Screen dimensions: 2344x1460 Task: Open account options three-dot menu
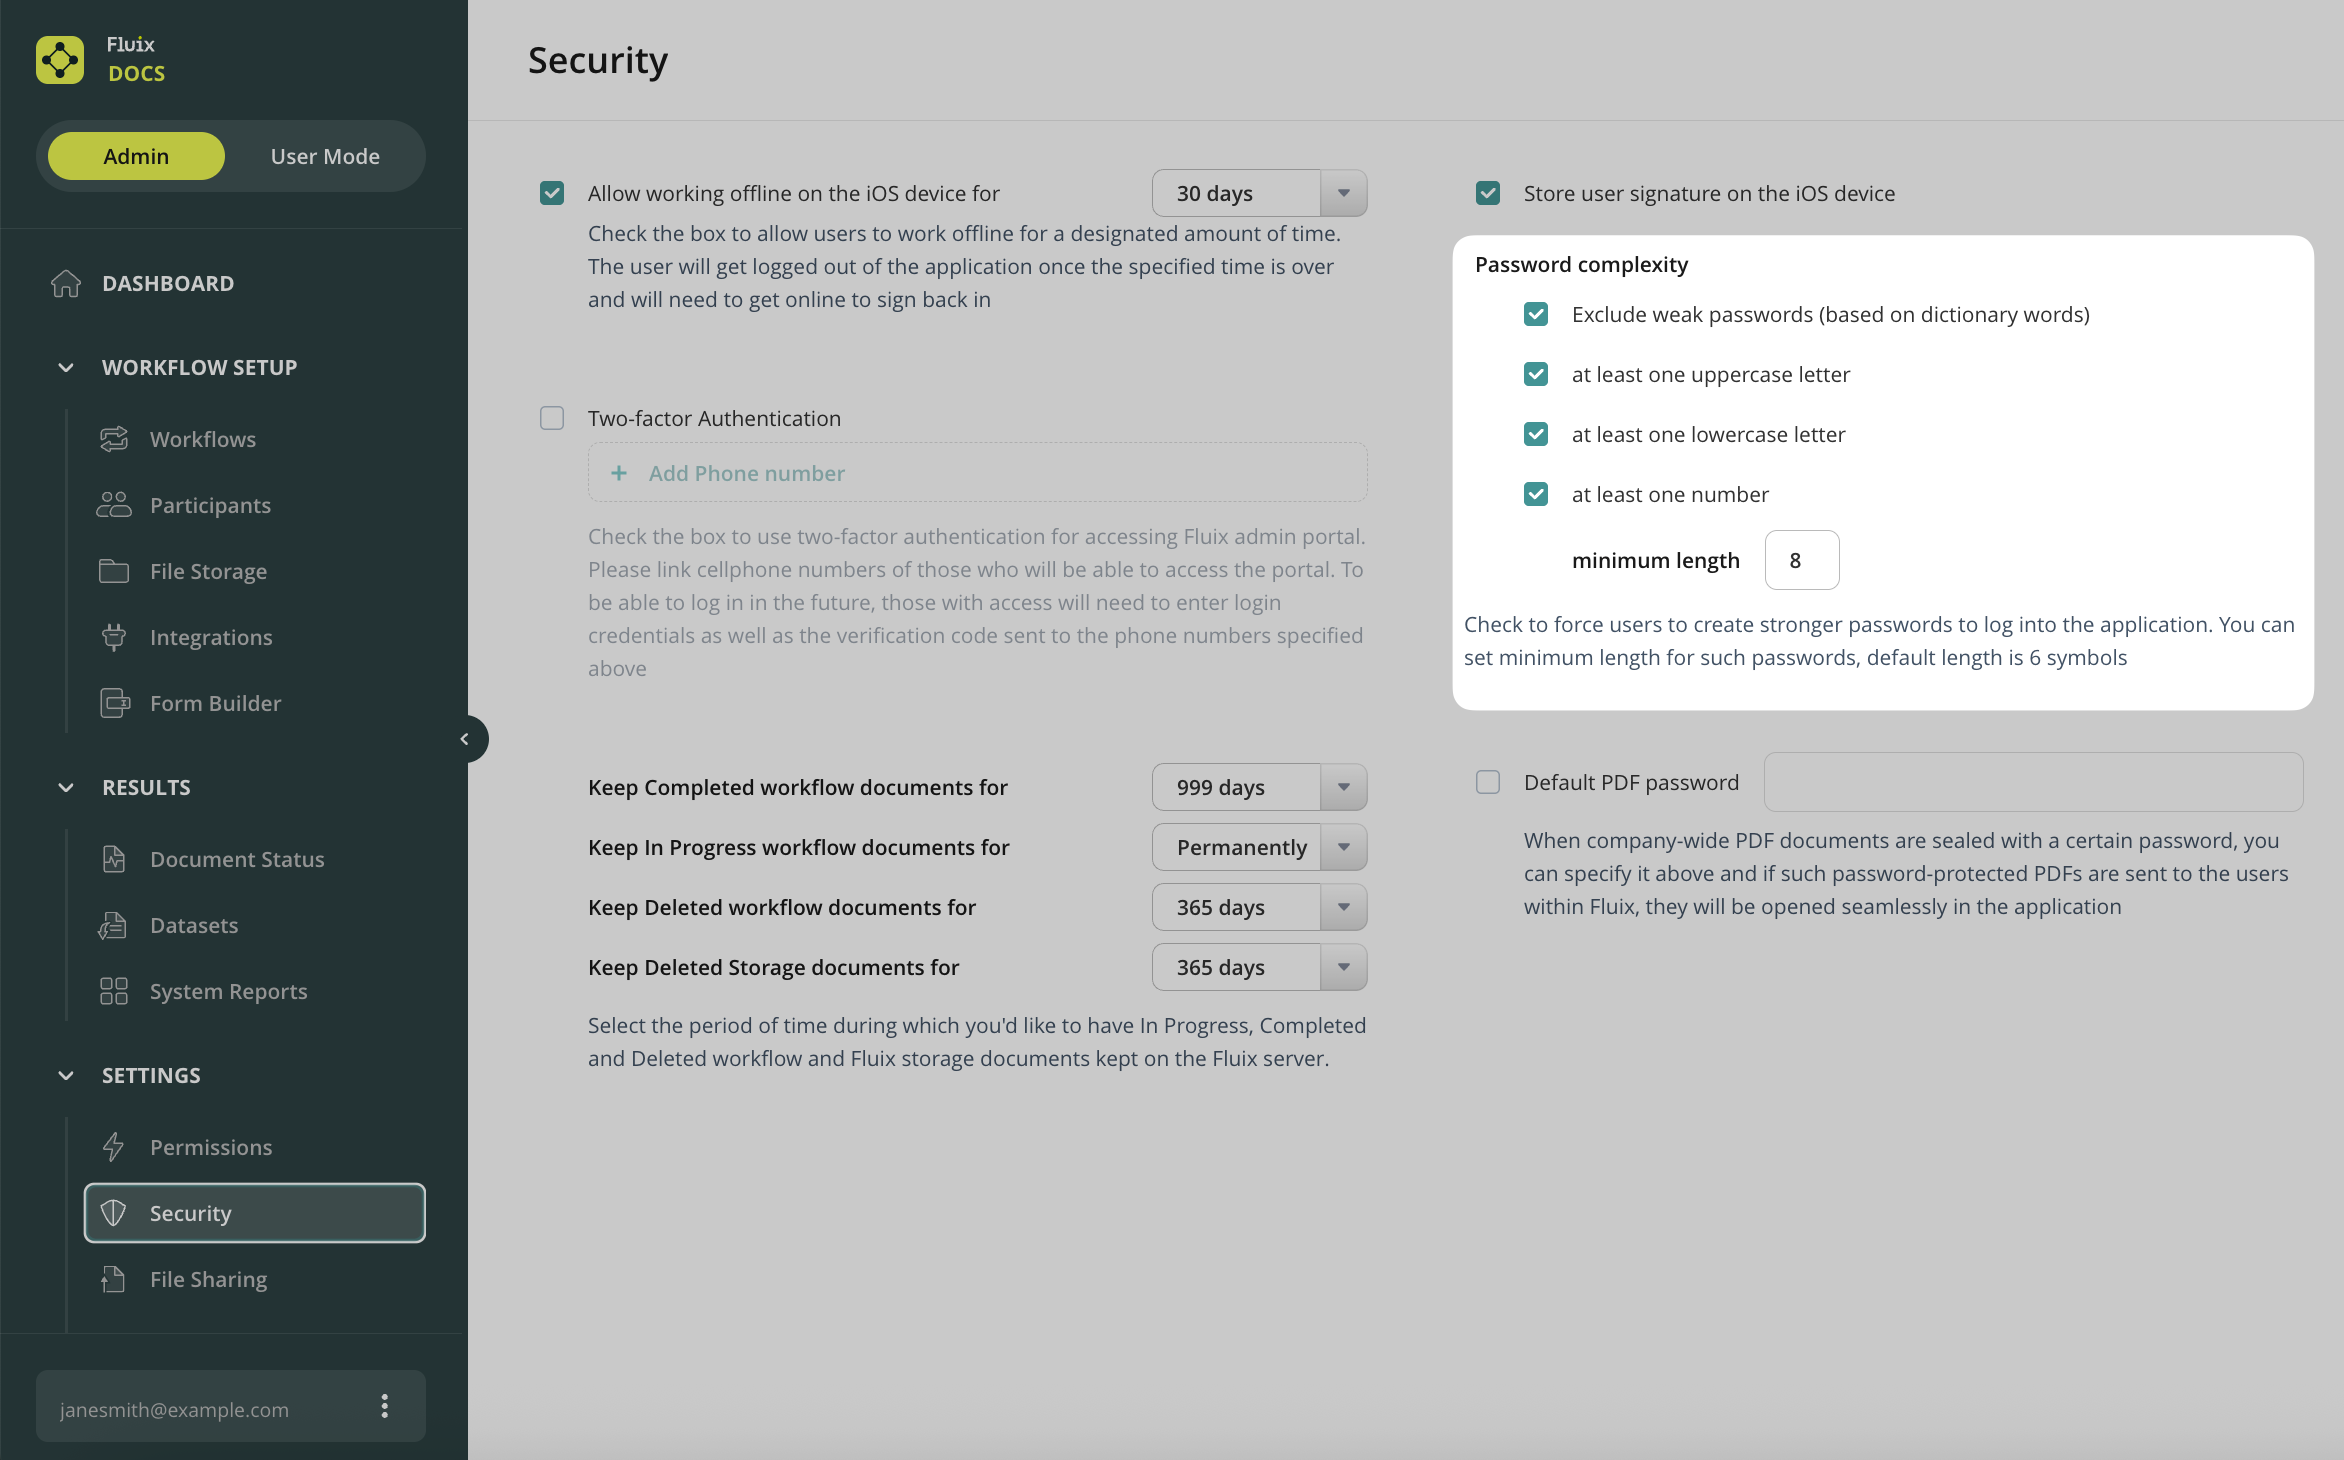click(384, 1407)
